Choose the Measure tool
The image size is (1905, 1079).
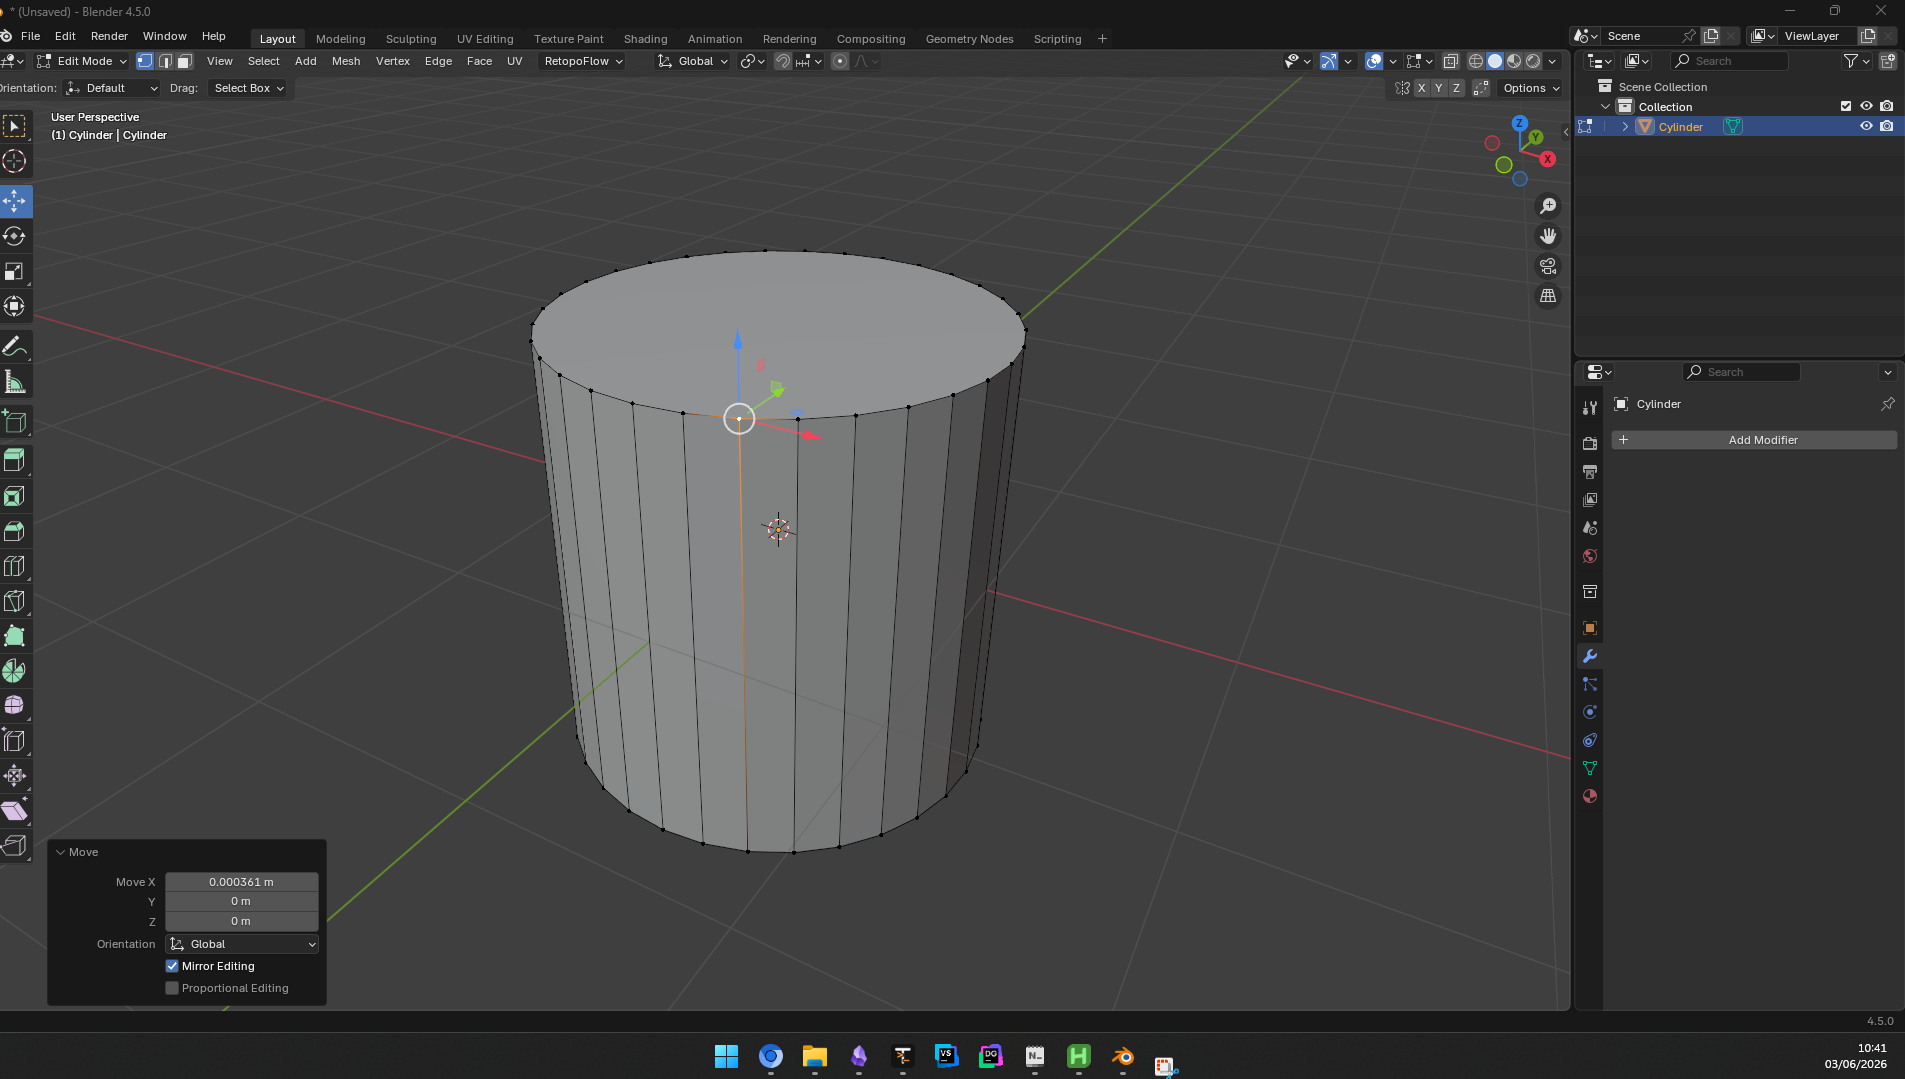point(15,381)
